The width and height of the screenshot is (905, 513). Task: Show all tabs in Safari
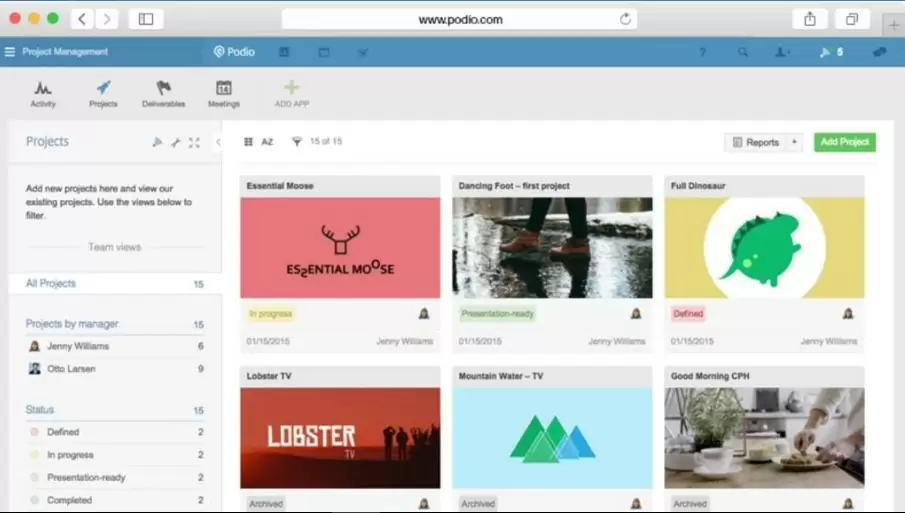(x=852, y=19)
